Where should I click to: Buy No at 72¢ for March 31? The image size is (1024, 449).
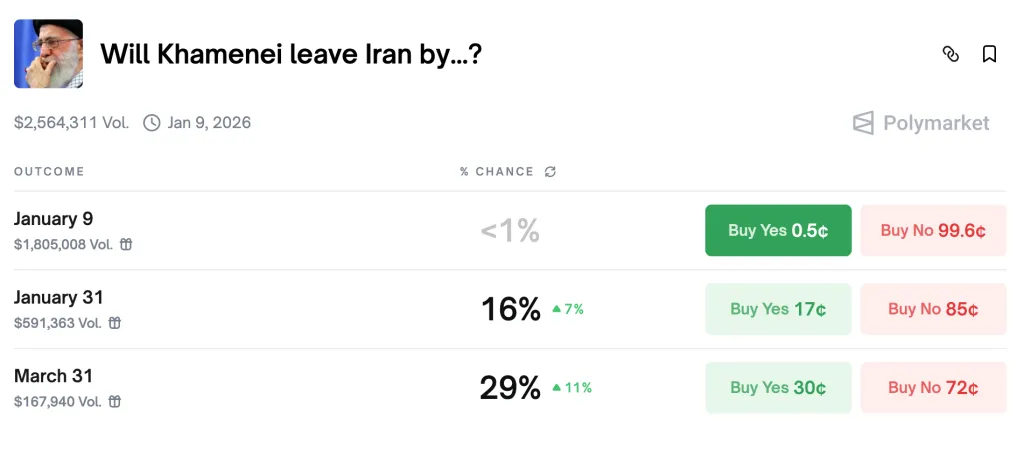coord(933,388)
